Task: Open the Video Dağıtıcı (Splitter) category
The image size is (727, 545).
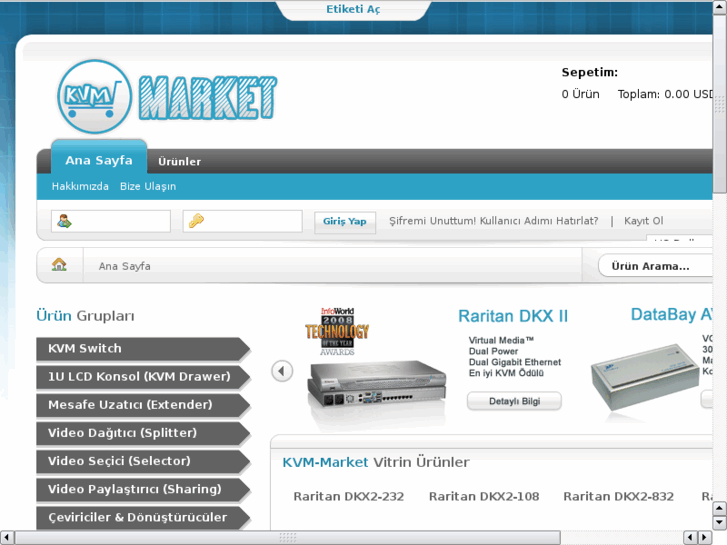Action: [x=143, y=433]
